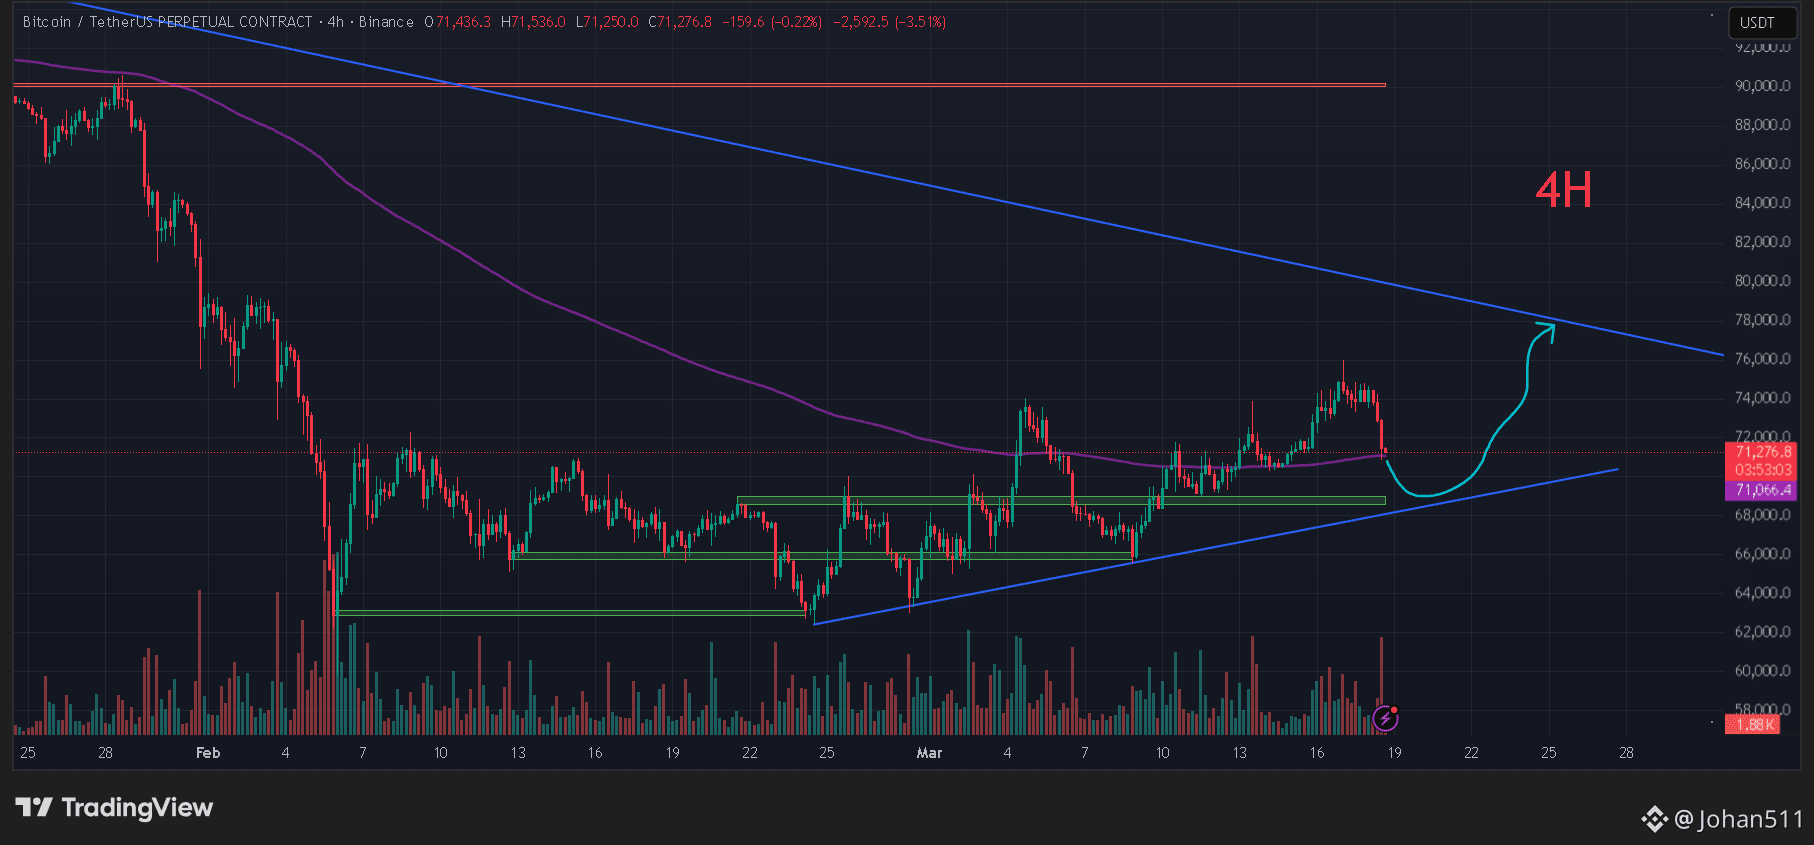The image size is (1814, 845).
Task: Click the 82,000.0 price axis label
Action: pyautogui.click(x=1762, y=242)
